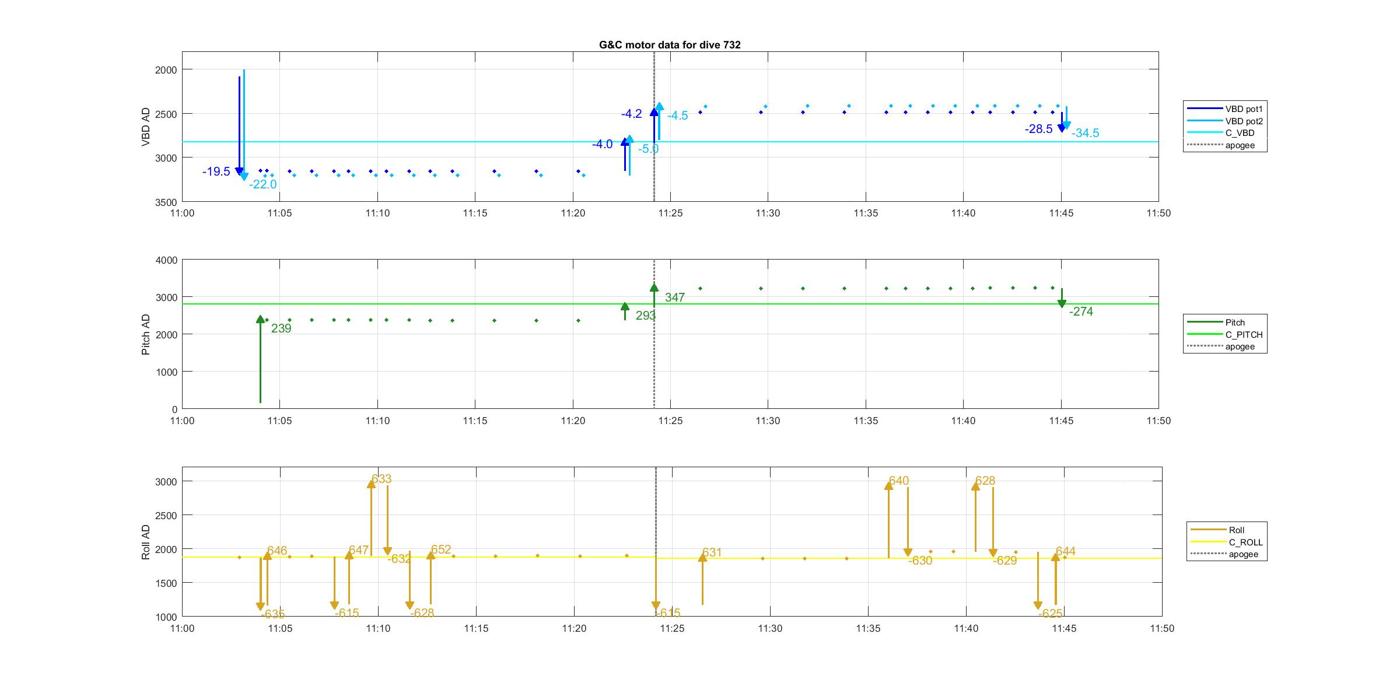Screen dimensions: 1400x693
Task: Click the "-630" roll move label
Action: (x=920, y=561)
